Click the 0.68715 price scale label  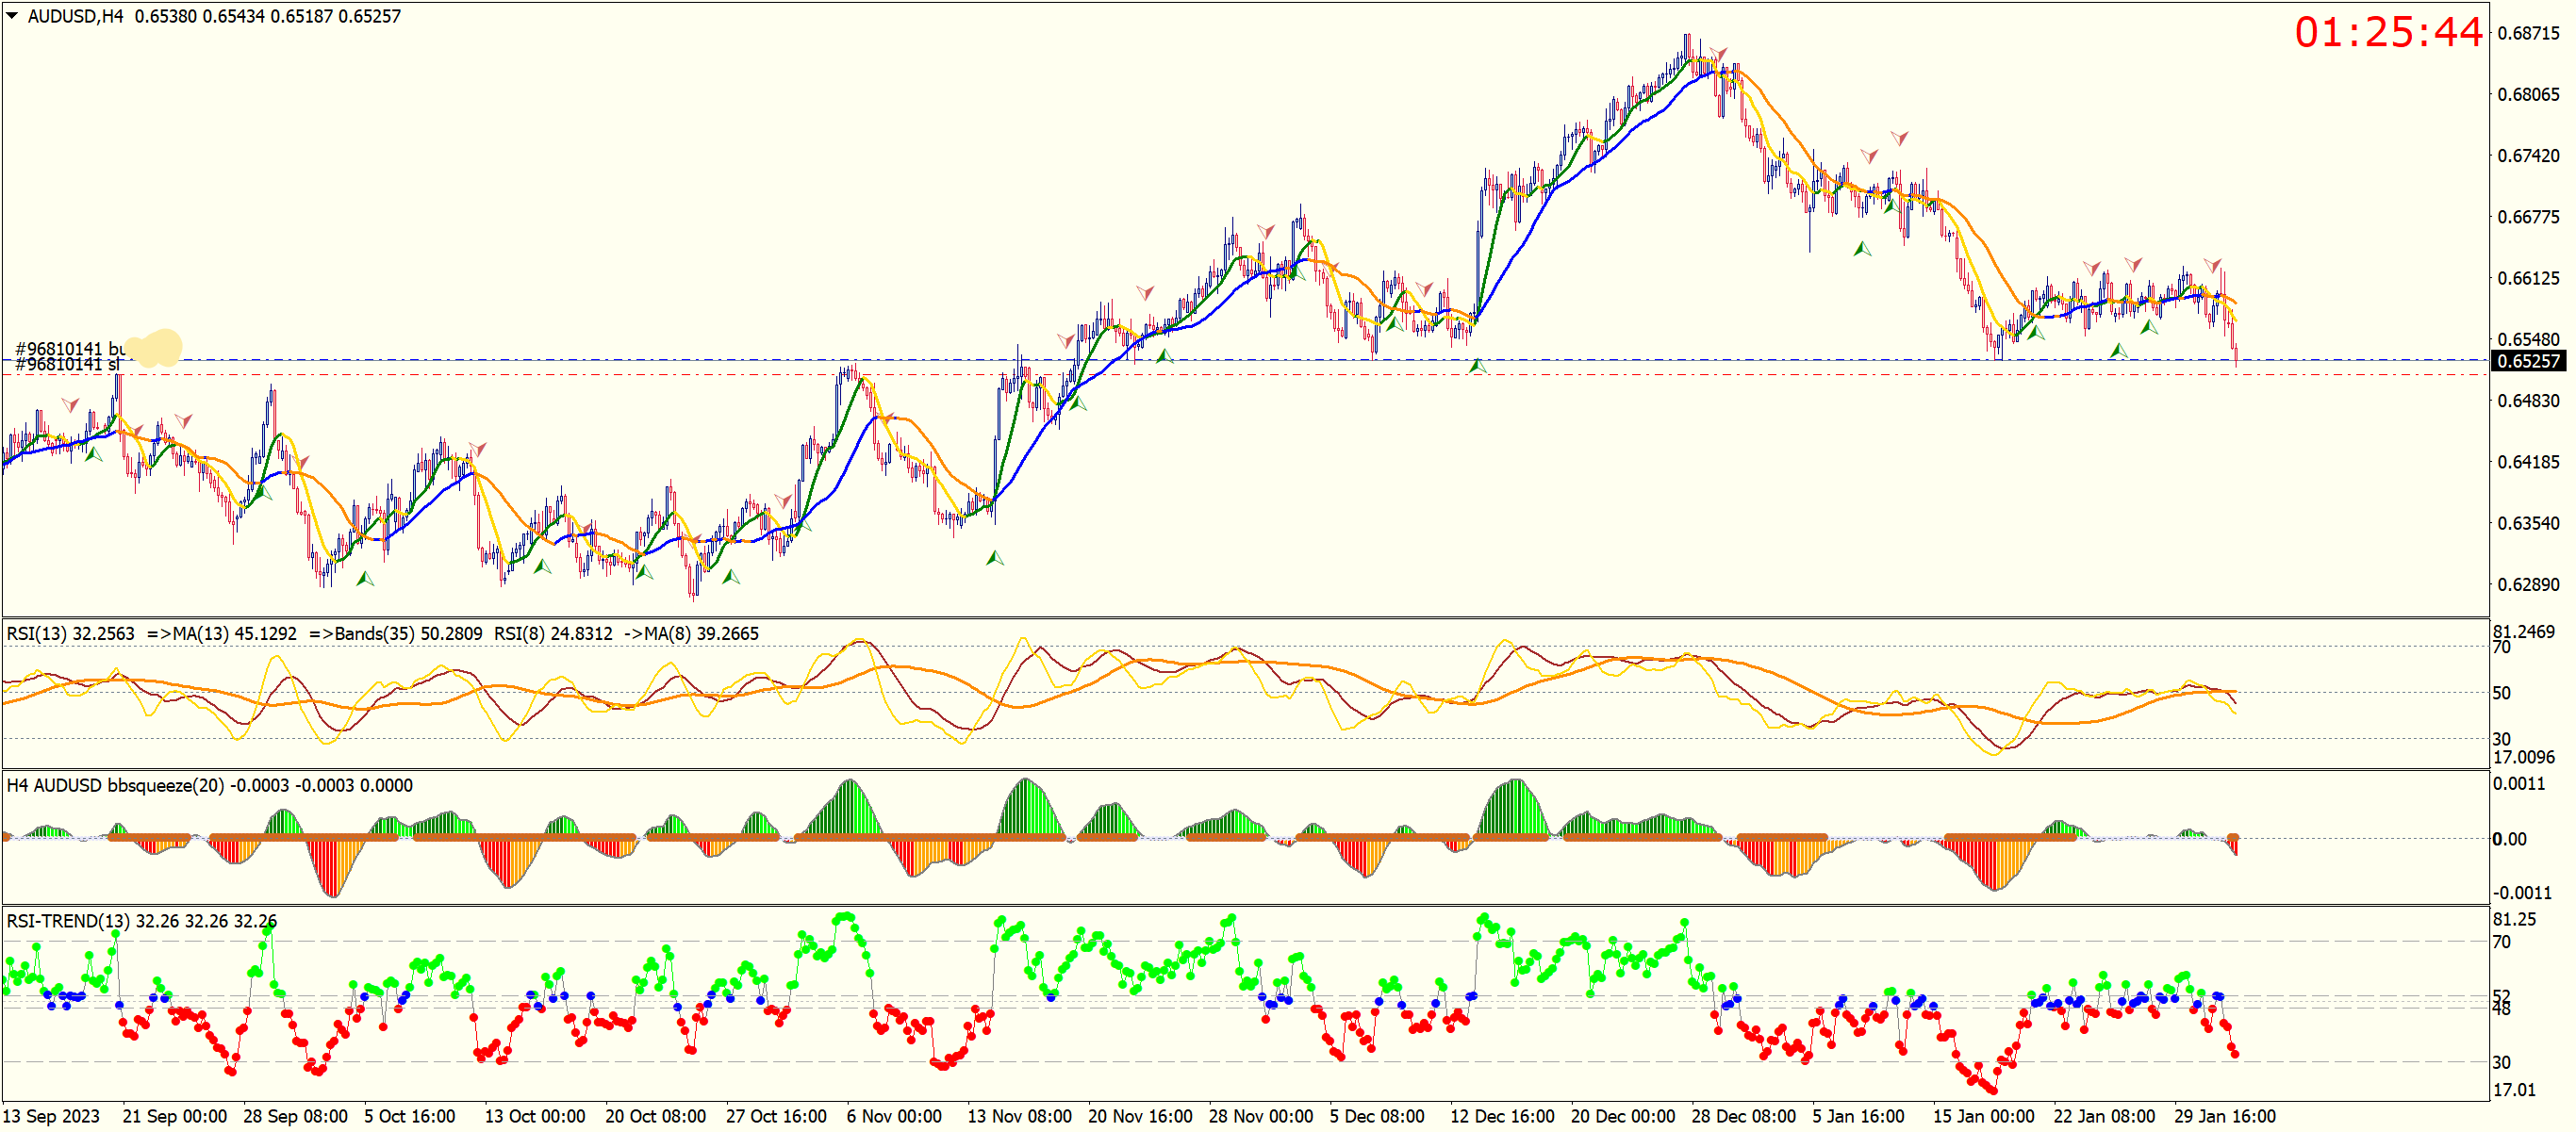(x=2528, y=33)
